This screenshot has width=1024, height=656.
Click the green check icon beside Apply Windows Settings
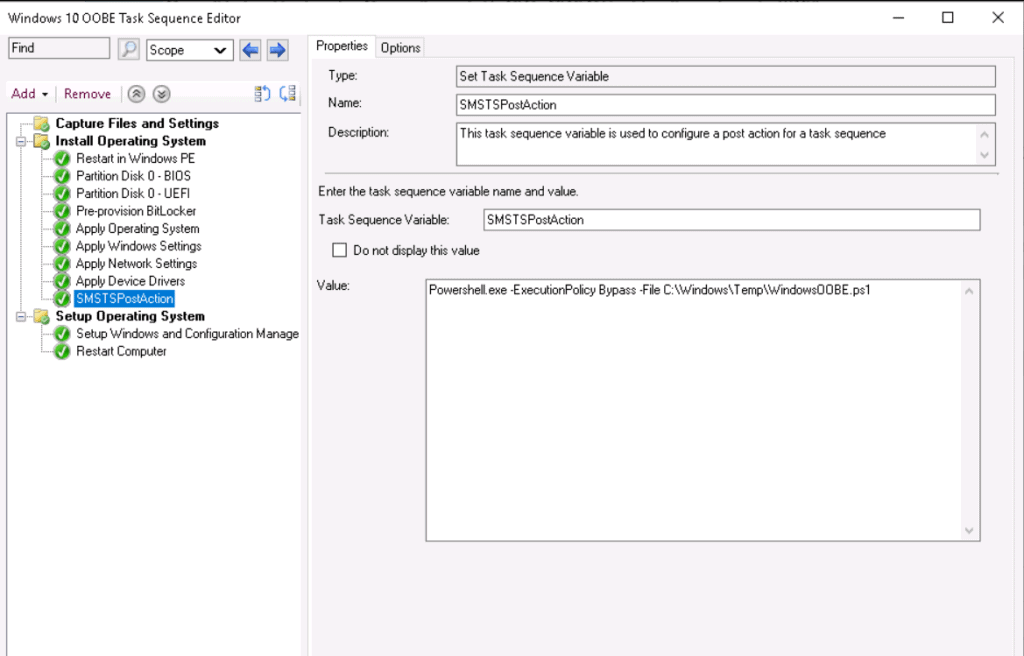62,246
